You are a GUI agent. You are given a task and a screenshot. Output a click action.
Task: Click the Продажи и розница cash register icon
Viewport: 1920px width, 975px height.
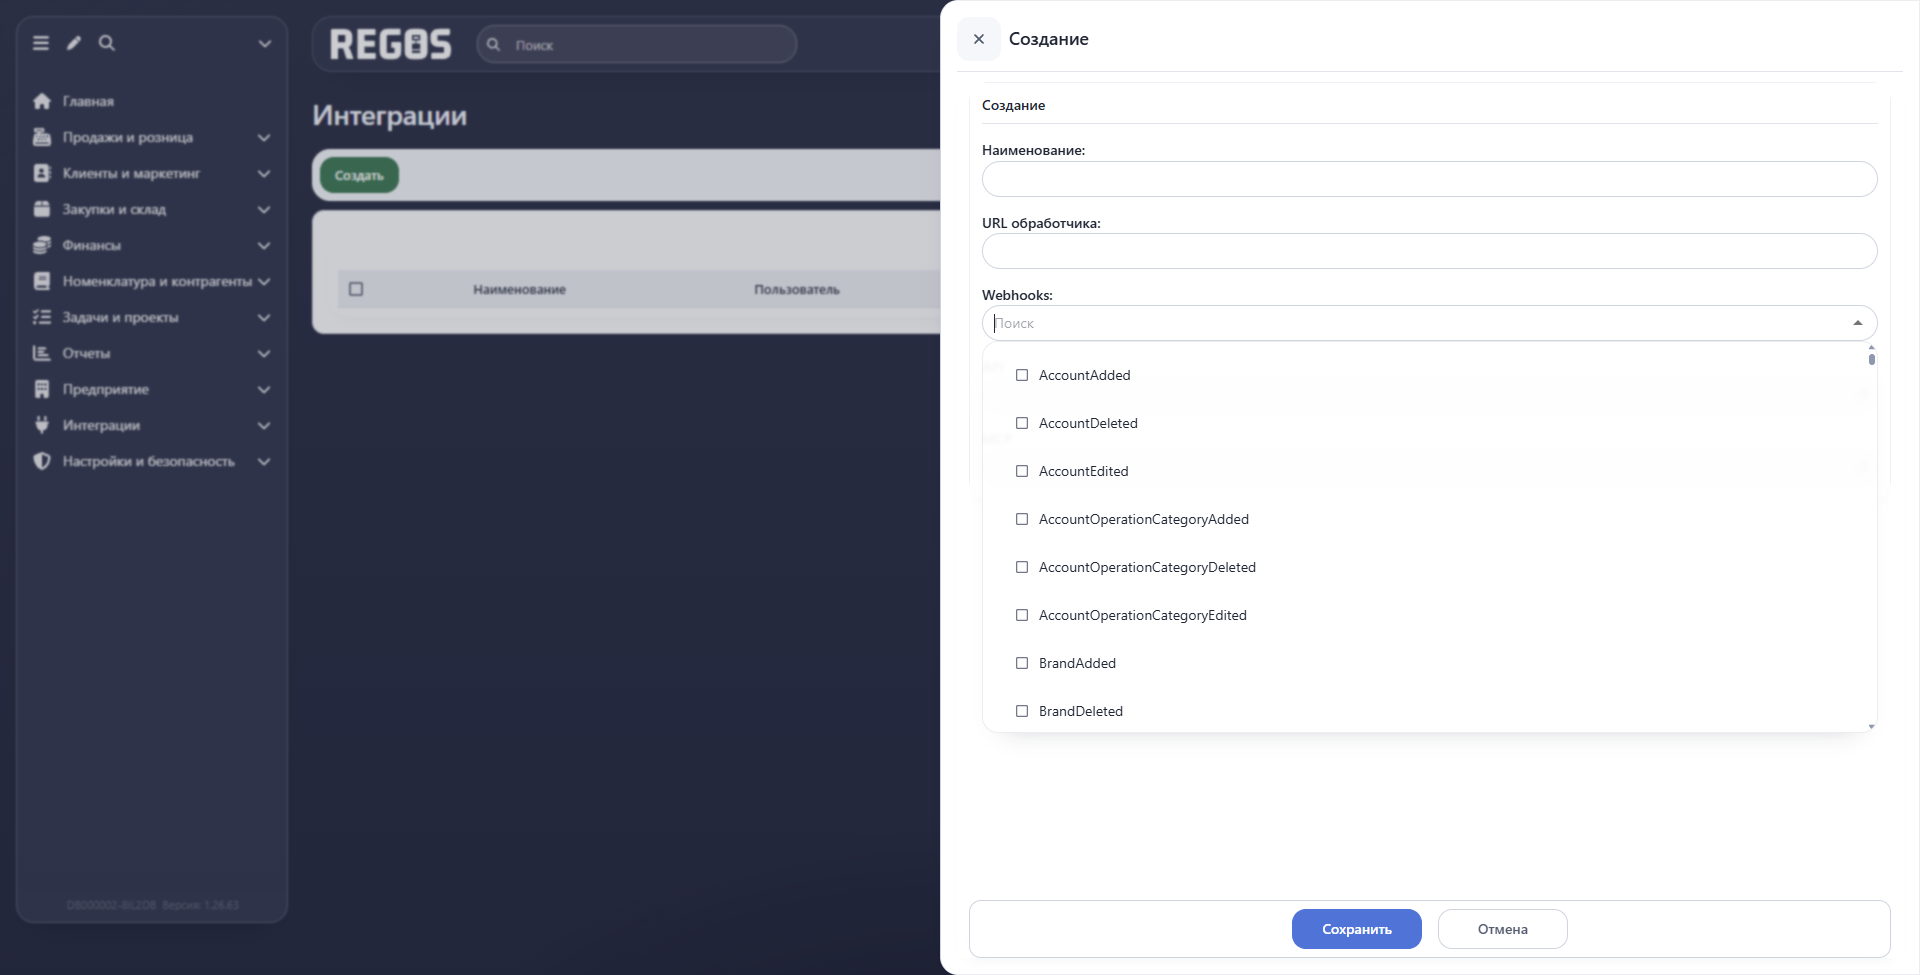[42, 137]
